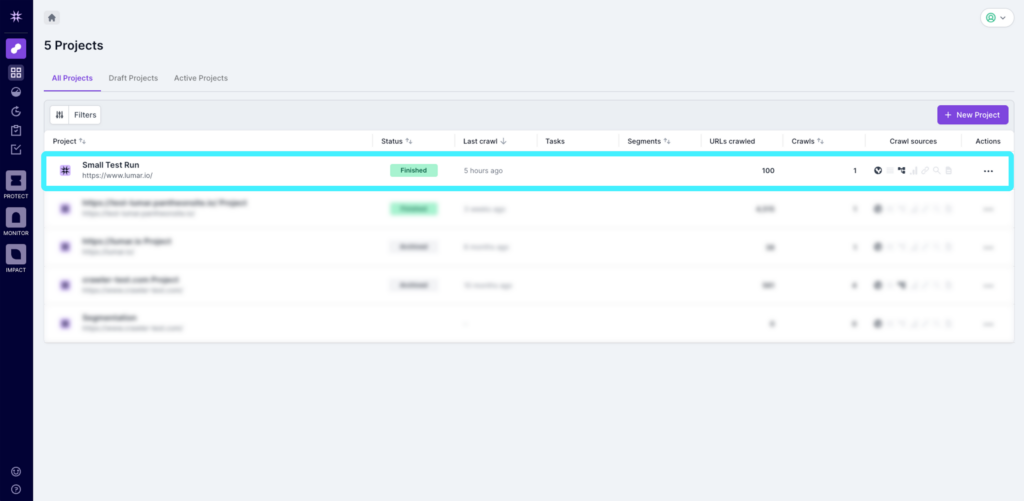Click the Tasks column header
The image size is (1024, 501).
(555, 141)
